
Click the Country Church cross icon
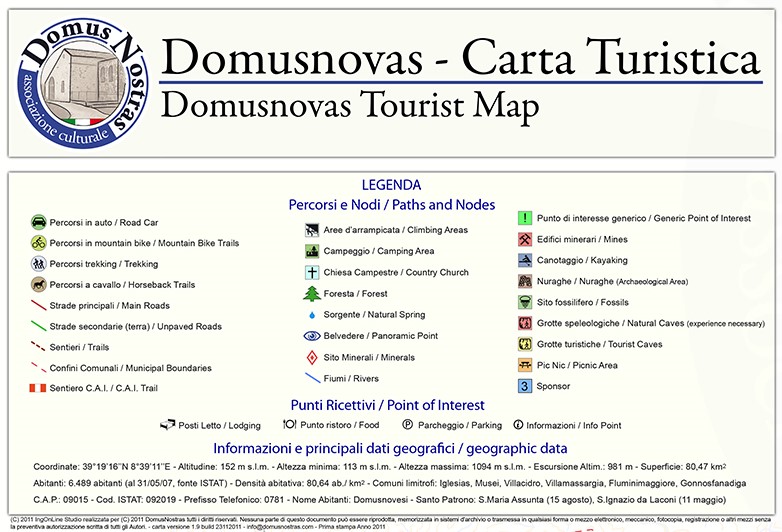coord(312,272)
